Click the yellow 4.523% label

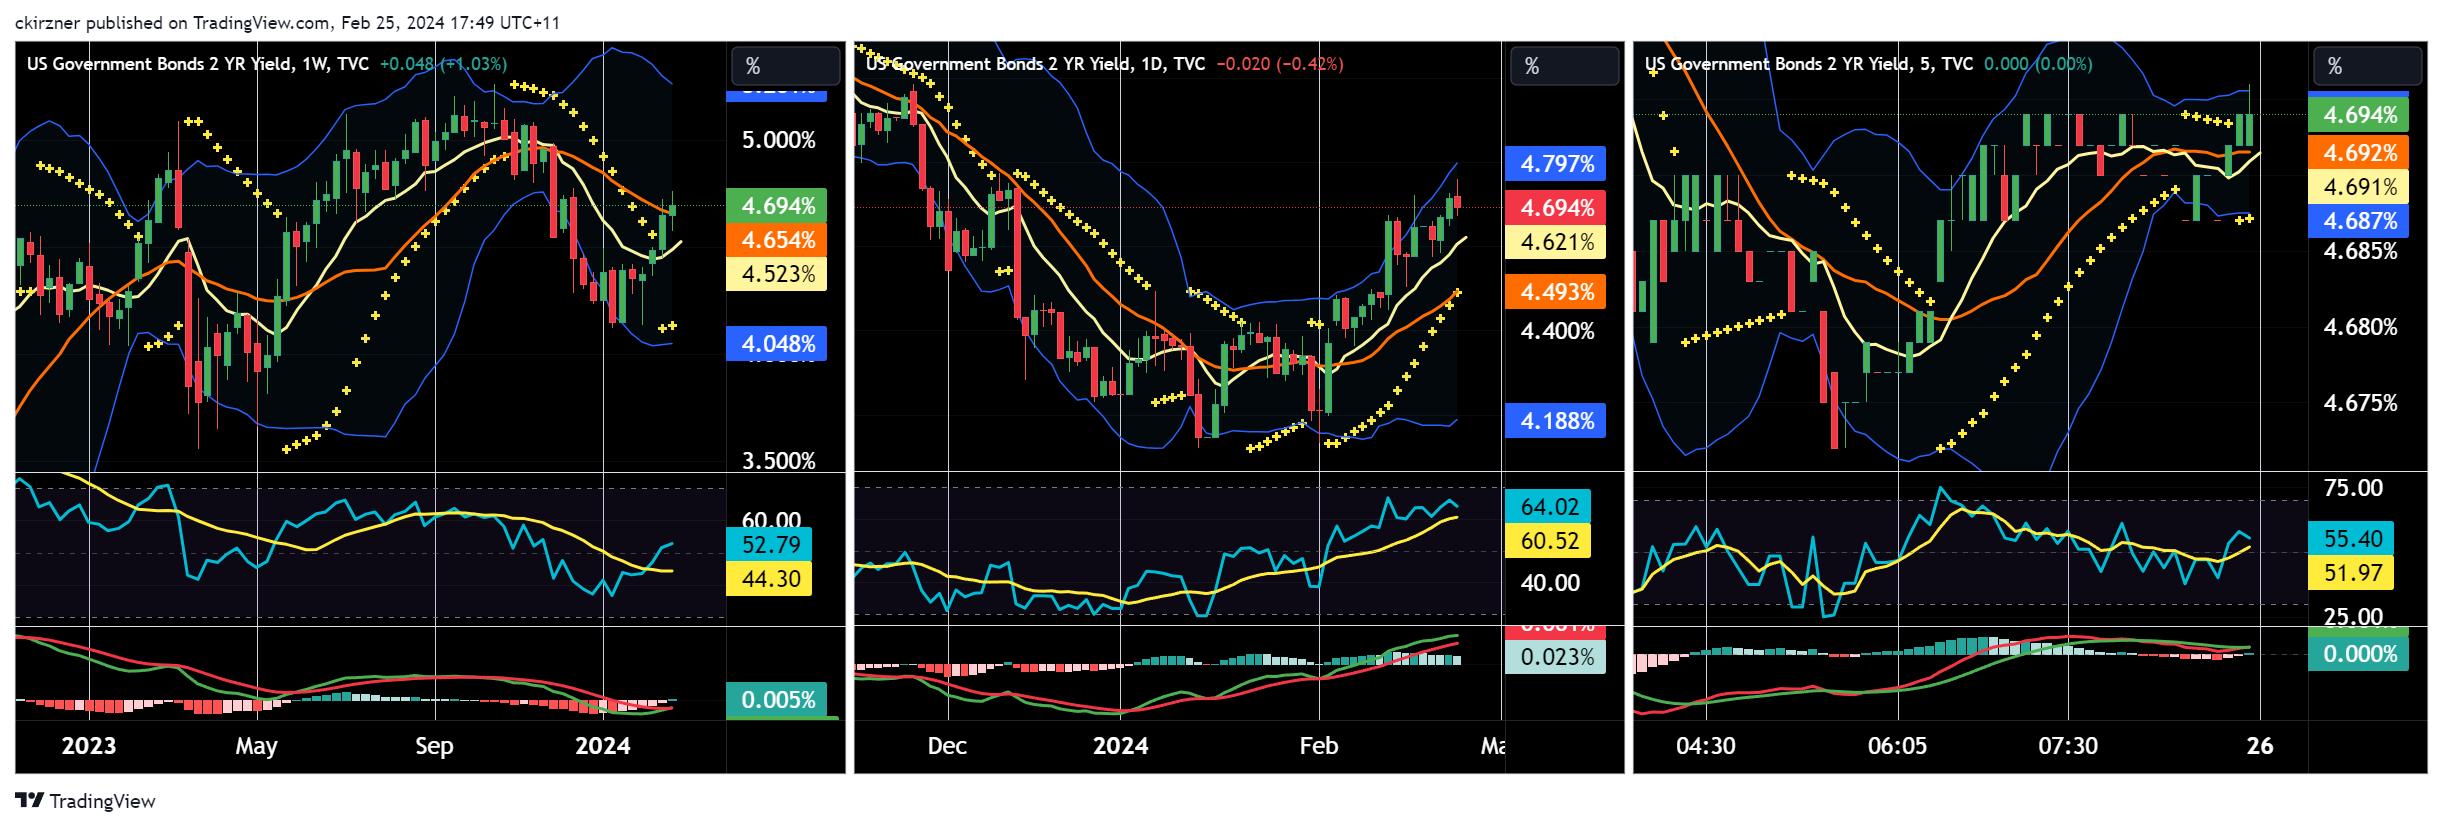point(777,274)
